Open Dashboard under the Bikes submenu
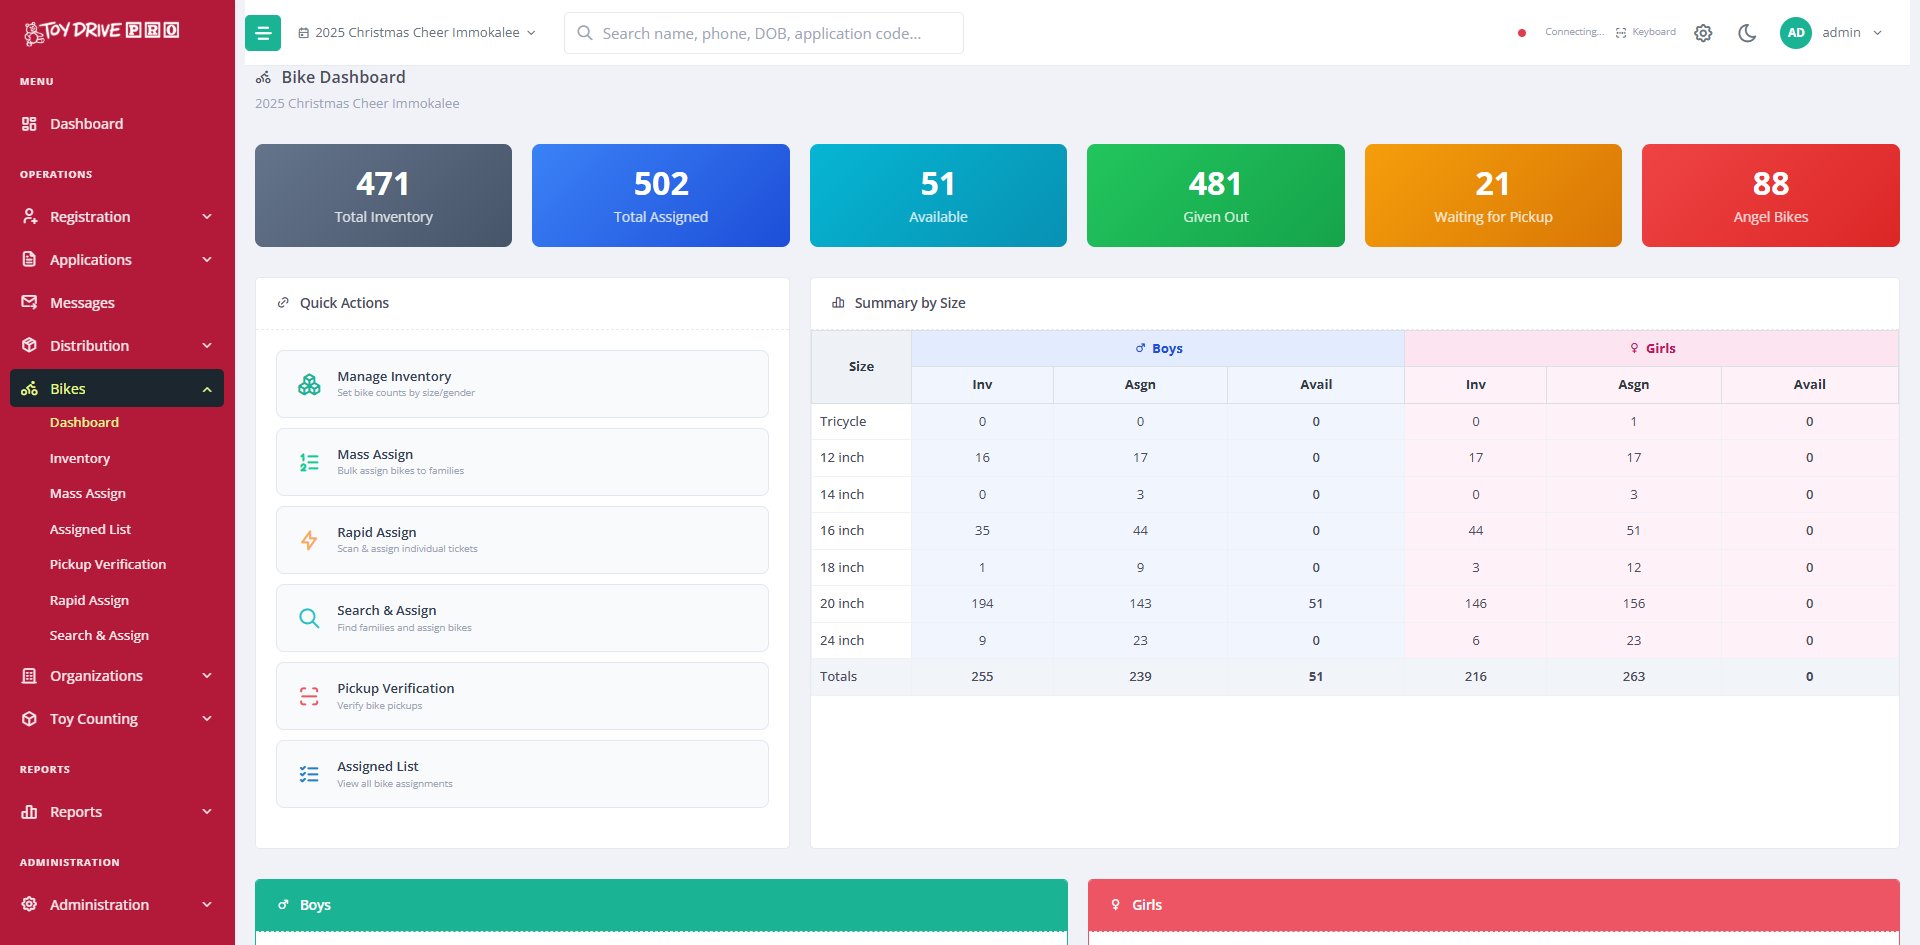Image resolution: width=1920 pixels, height=945 pixels. point(84,423)
